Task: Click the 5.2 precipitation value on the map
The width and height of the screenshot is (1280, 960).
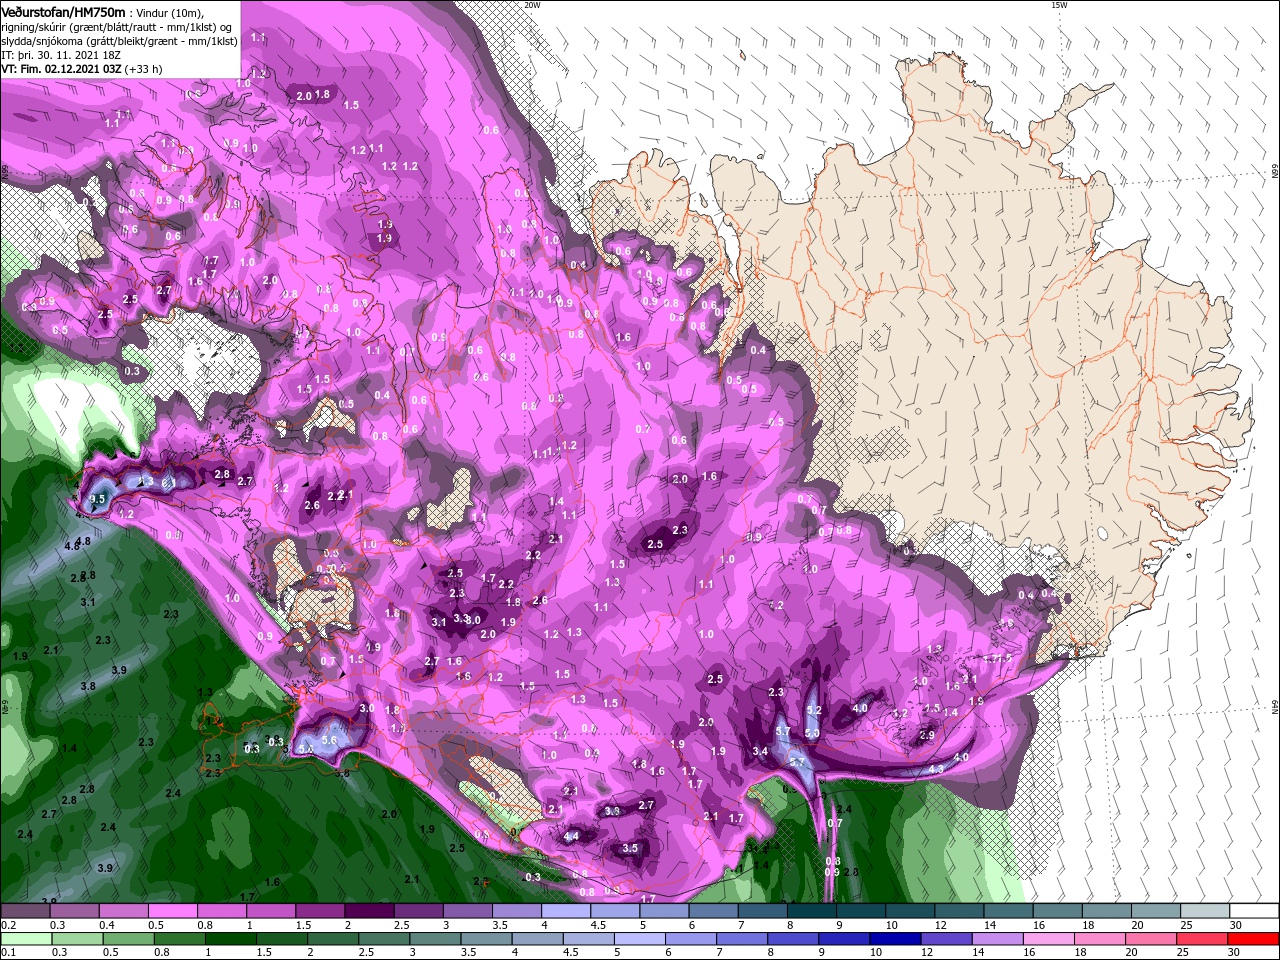Action: 814,711
